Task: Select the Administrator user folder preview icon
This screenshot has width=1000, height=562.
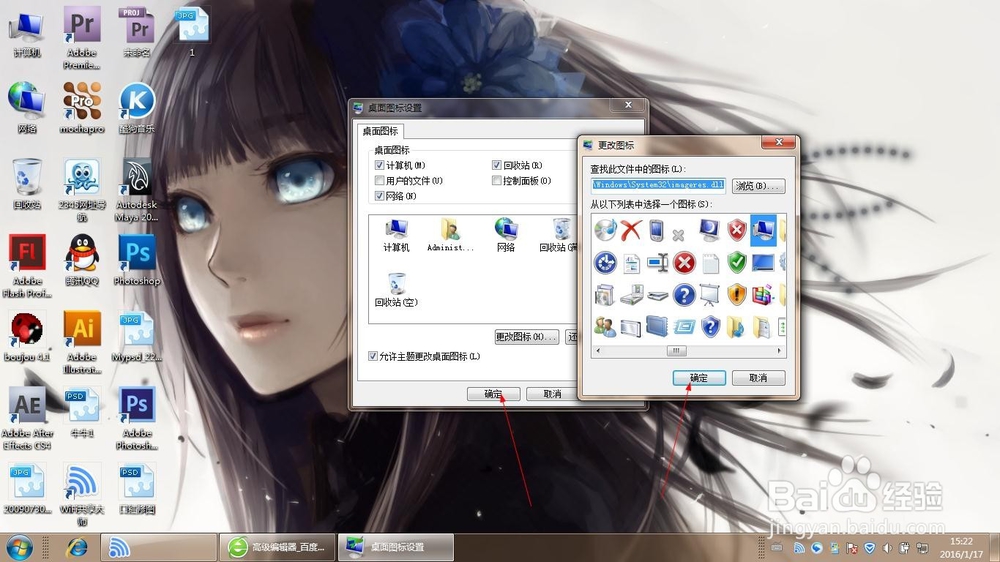Action: click(x=450, y=234)
